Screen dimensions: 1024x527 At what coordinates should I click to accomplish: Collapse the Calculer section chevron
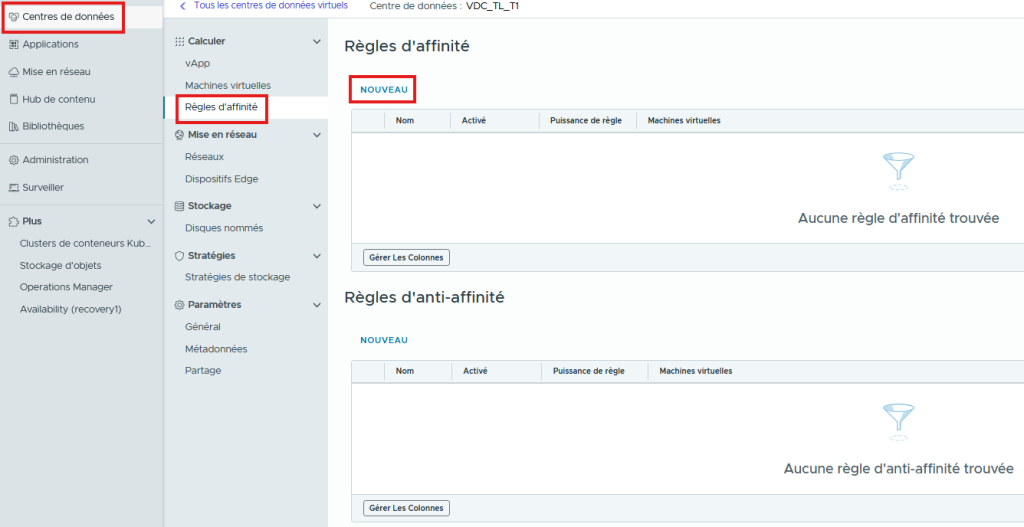[x=317, y=42]
